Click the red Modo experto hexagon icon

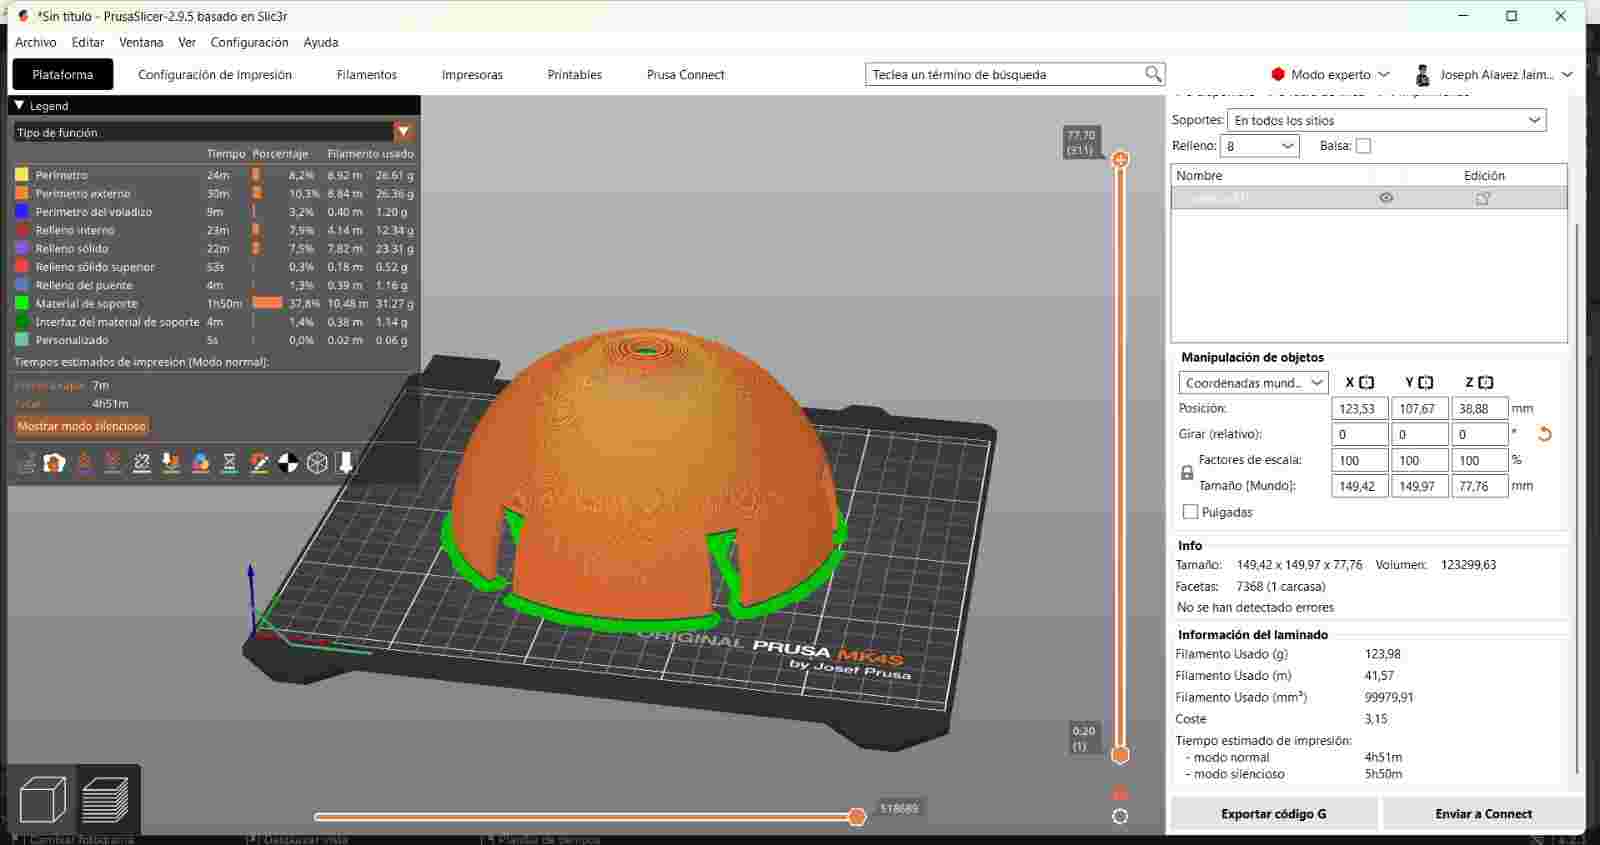pos(1278,74)
